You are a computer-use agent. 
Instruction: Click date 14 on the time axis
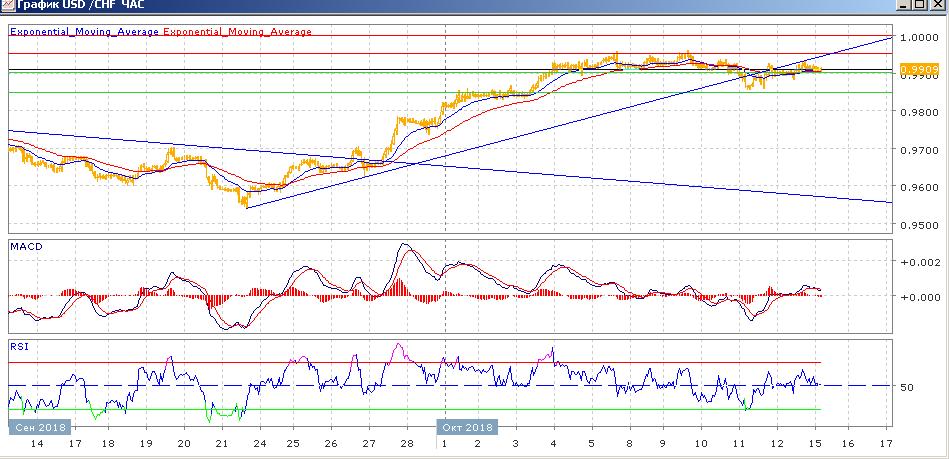[x=36, y=443]
